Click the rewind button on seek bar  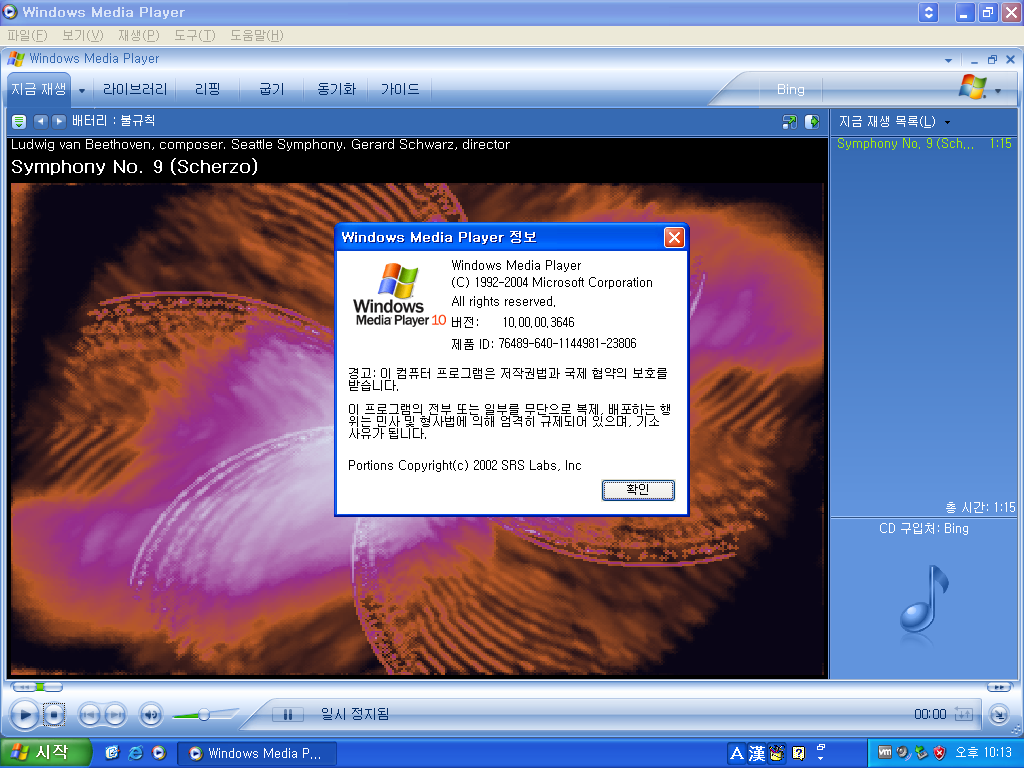tap(23, 687)
